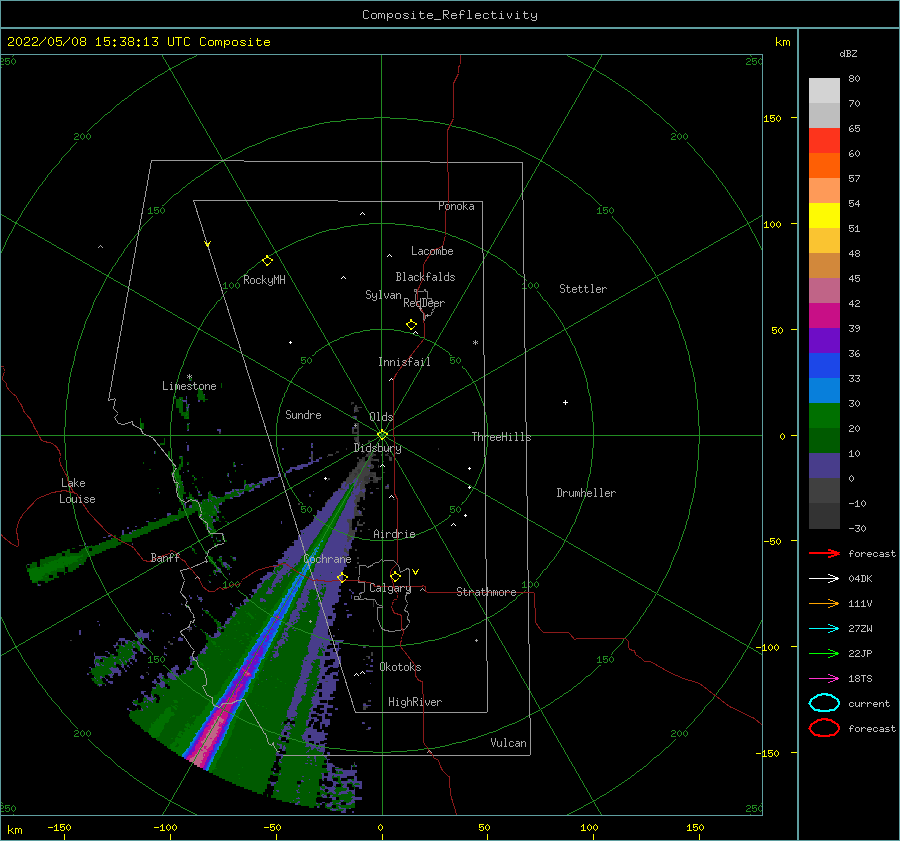The width and height of the screenshot is (900, 841).
Task: Click the 'Ponoka' town label
Action: (x=456, y=206)
